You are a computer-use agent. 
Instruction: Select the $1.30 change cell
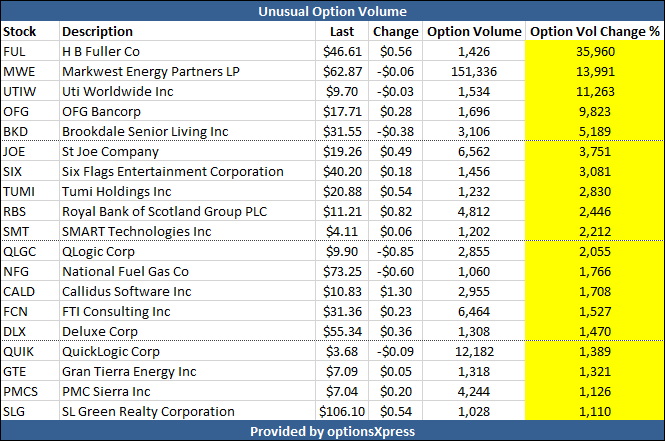[x=396, y=292]
